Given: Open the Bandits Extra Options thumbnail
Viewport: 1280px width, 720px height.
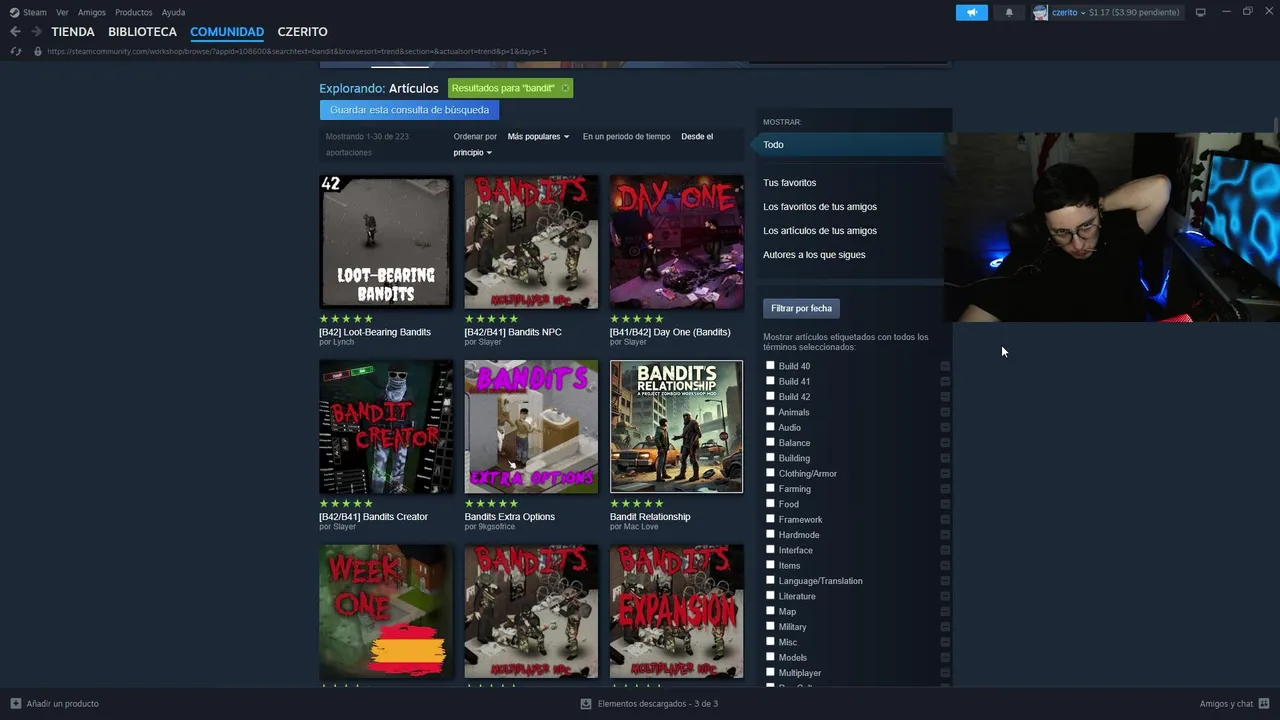Looking at the screenshot, I should 531,427.
